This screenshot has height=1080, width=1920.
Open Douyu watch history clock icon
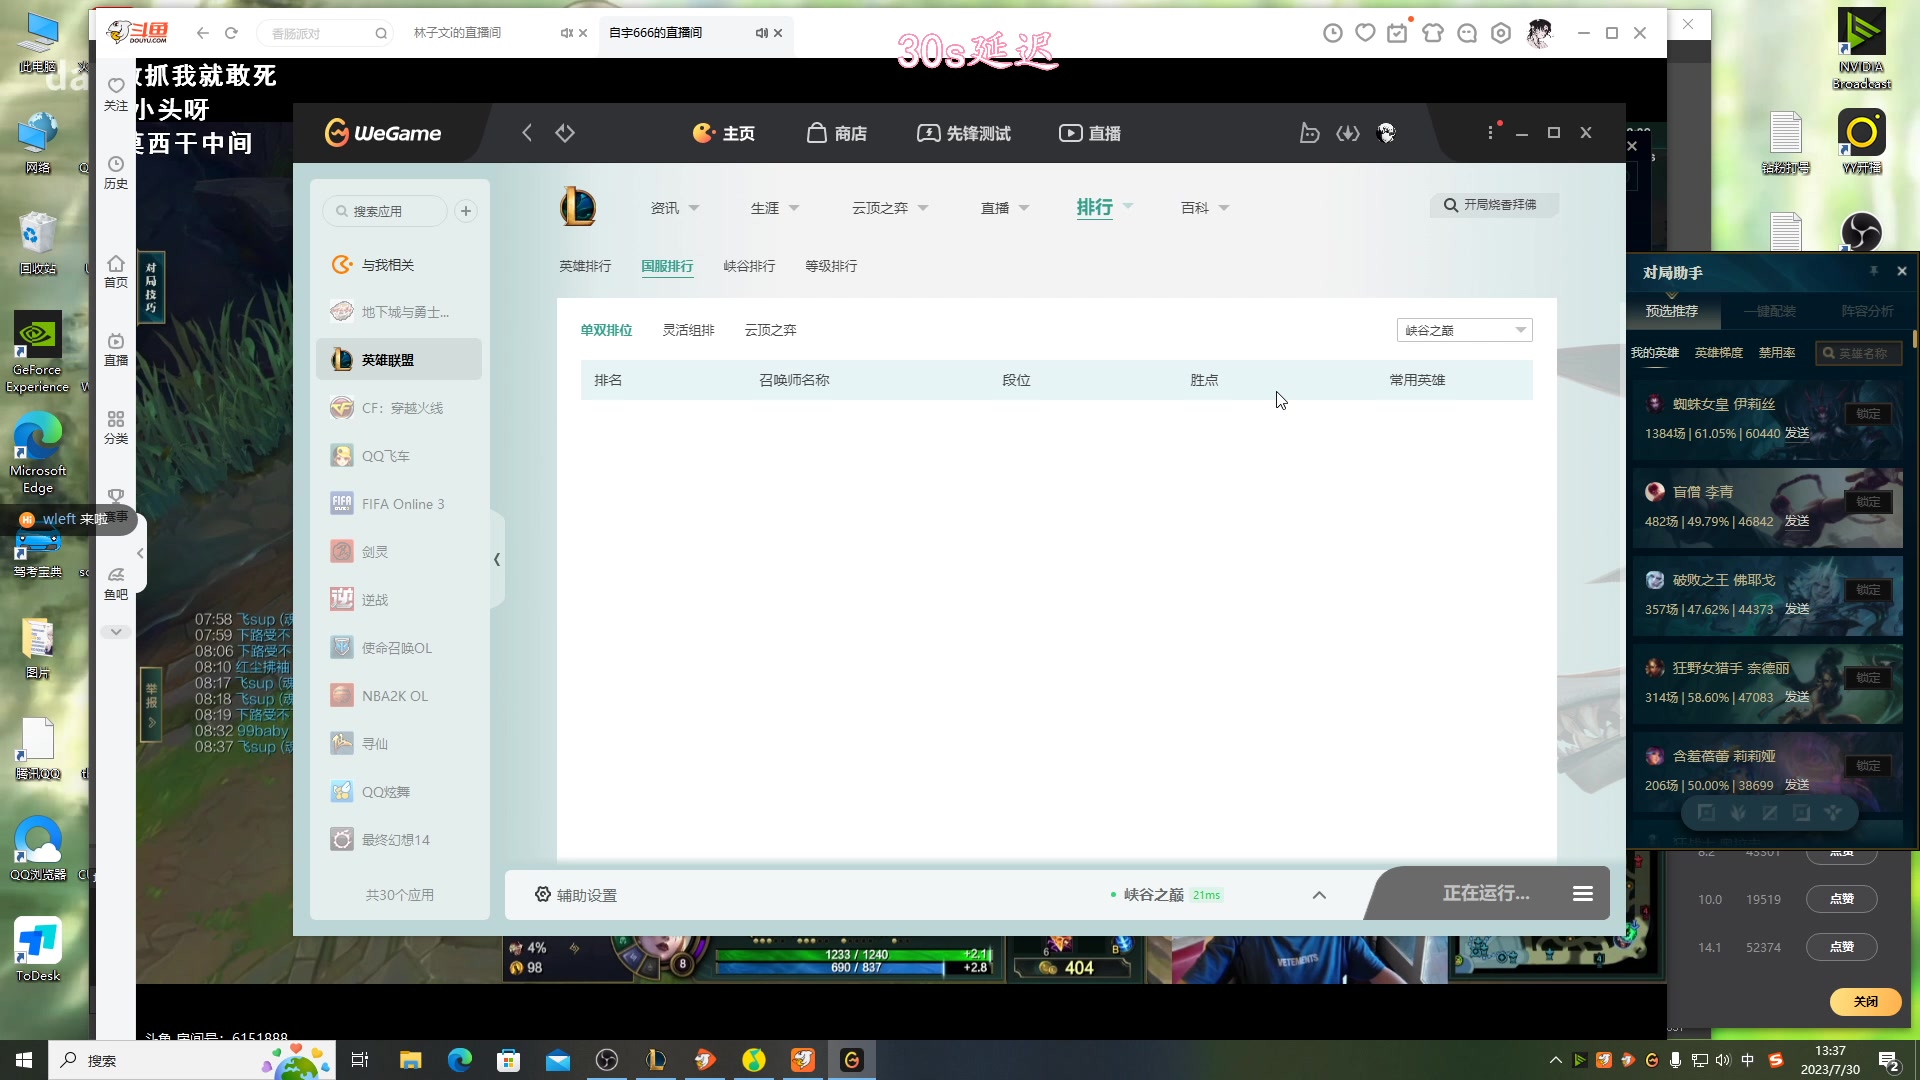[1333, 32]
